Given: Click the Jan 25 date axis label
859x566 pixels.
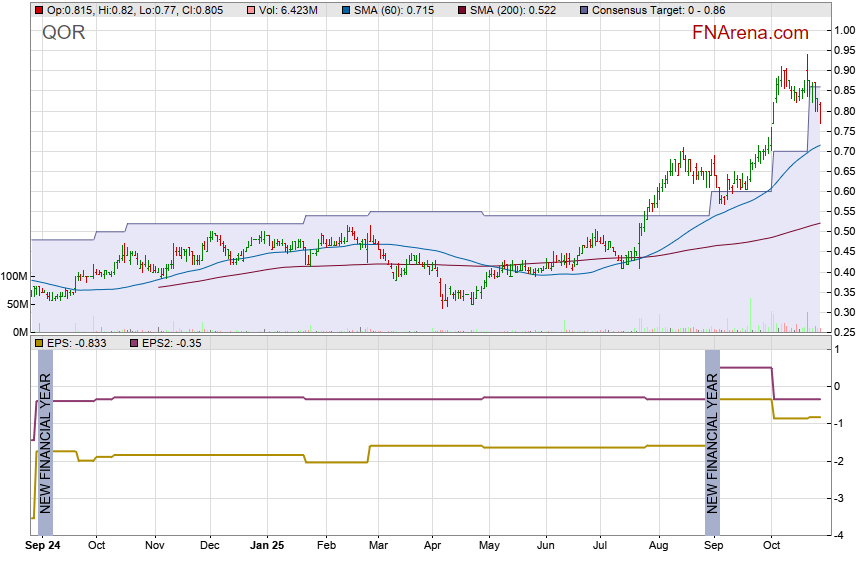Looking at the screenshot, I should (x=267, y=547).
